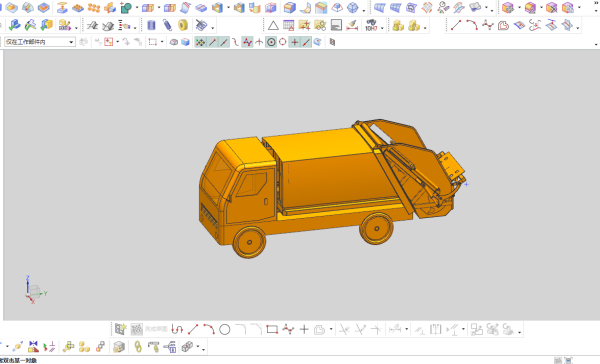
Task: Click the point on face snap icon
Action: click(318, 42)
